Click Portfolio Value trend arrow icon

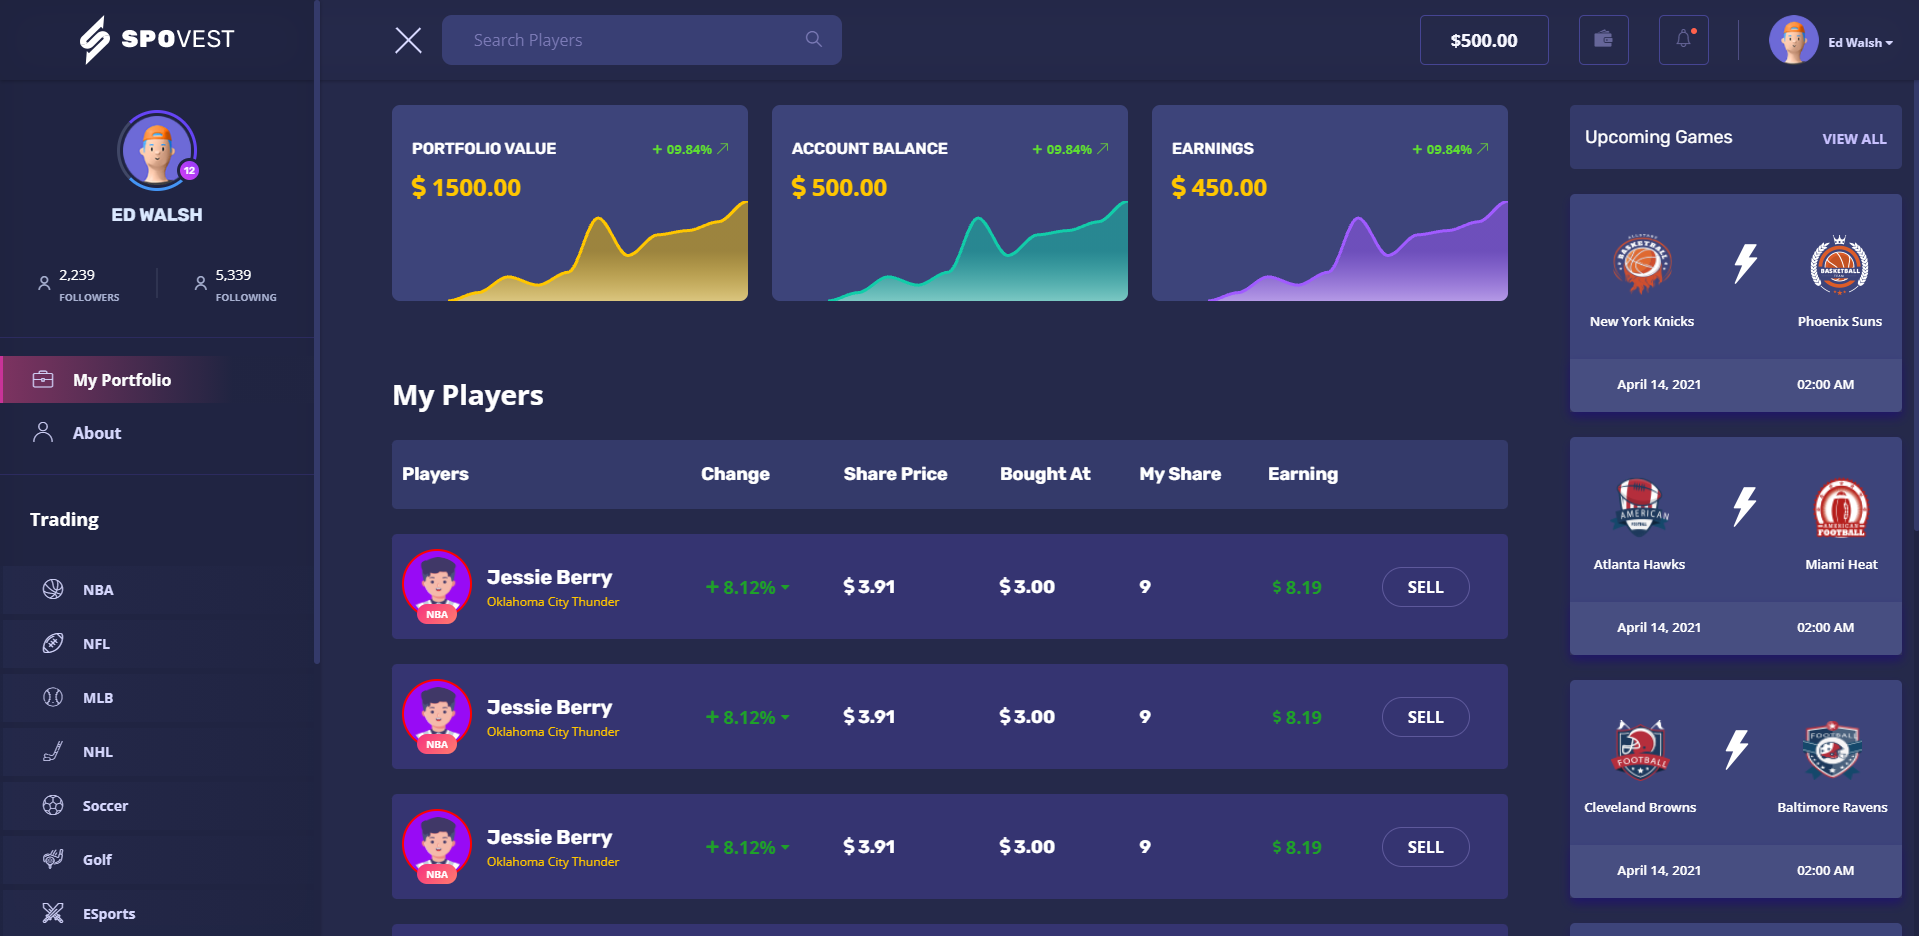pos(723,148)
